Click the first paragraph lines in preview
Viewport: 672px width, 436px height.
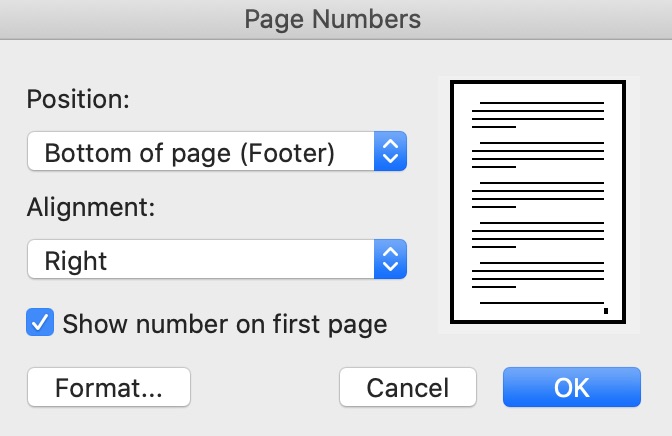(538, 114)
